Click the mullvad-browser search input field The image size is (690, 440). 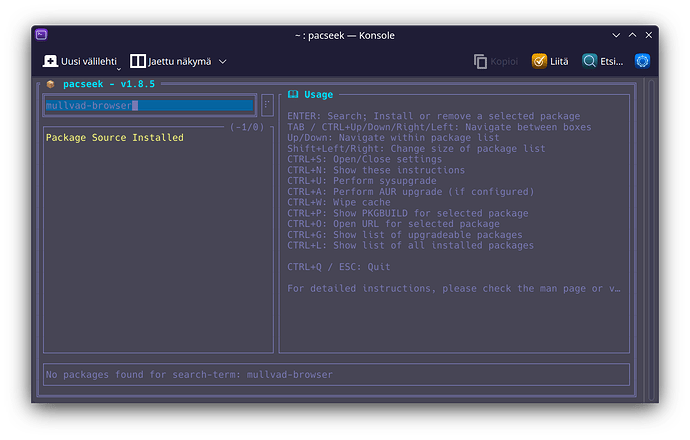pyautogui.click(x=150, y=106)
